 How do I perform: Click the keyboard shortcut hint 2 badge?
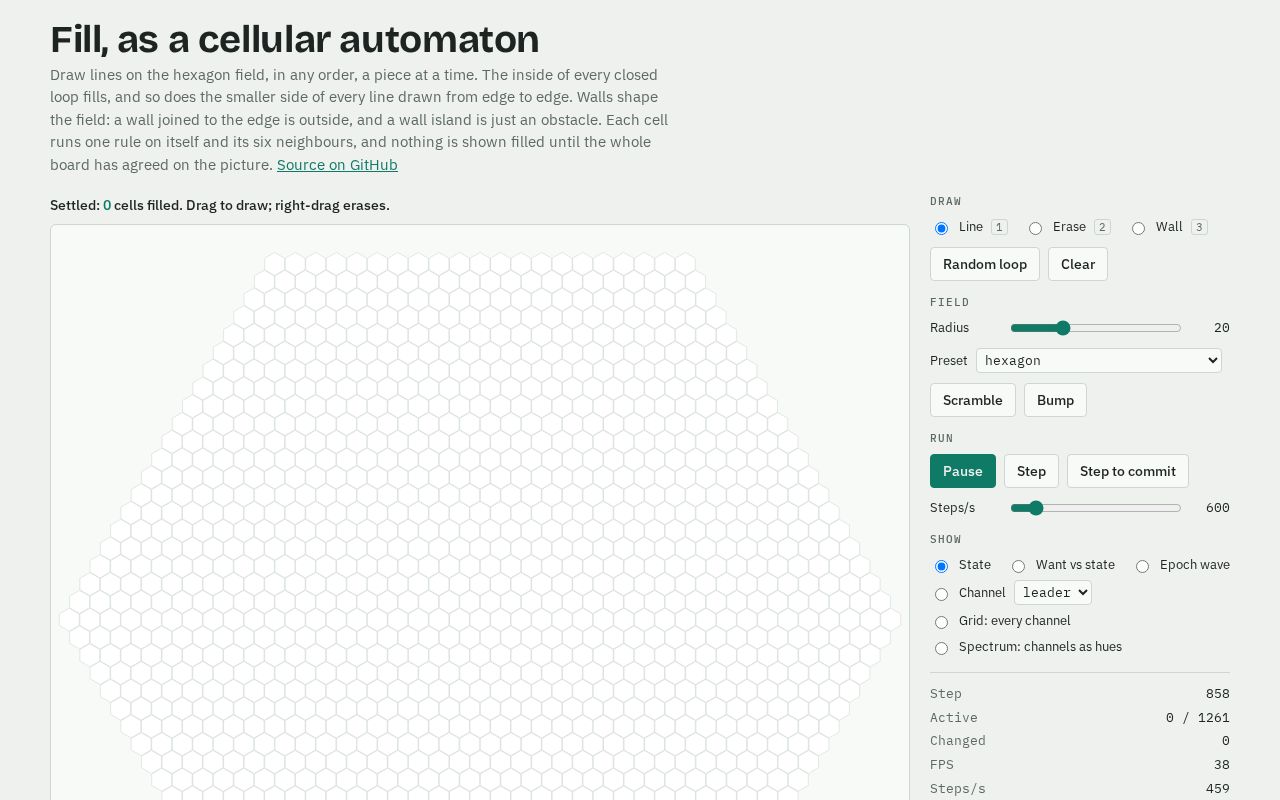click(x=1102, y=227)
